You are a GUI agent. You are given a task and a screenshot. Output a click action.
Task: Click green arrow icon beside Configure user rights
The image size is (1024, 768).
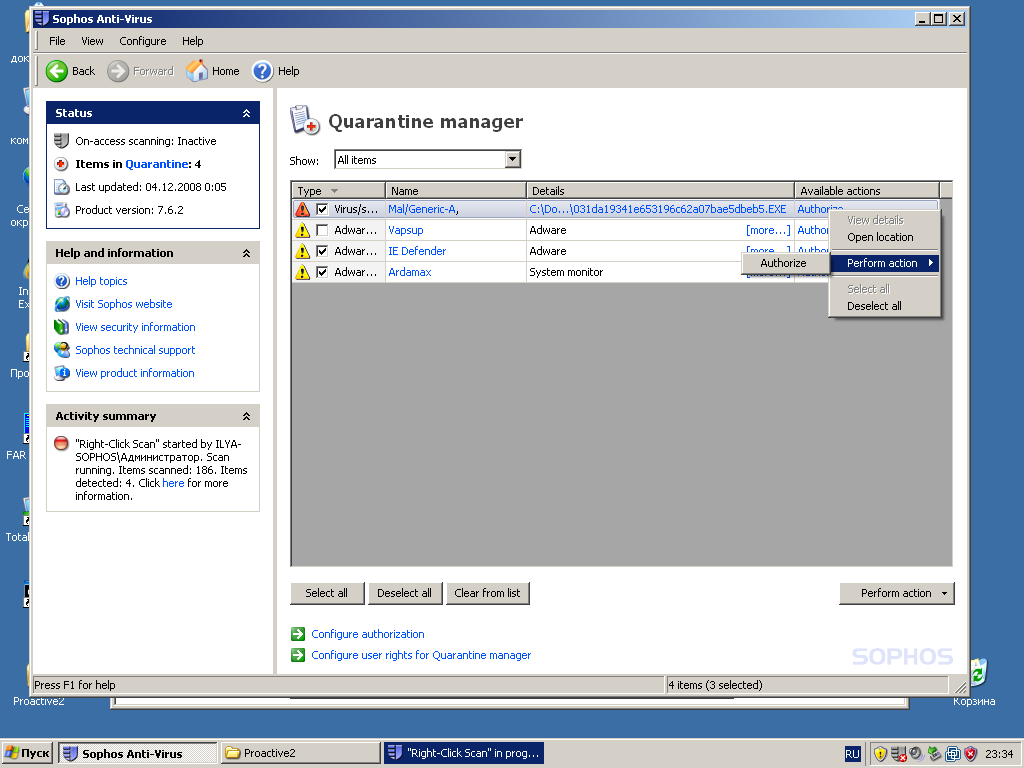(x=298, y=655)
